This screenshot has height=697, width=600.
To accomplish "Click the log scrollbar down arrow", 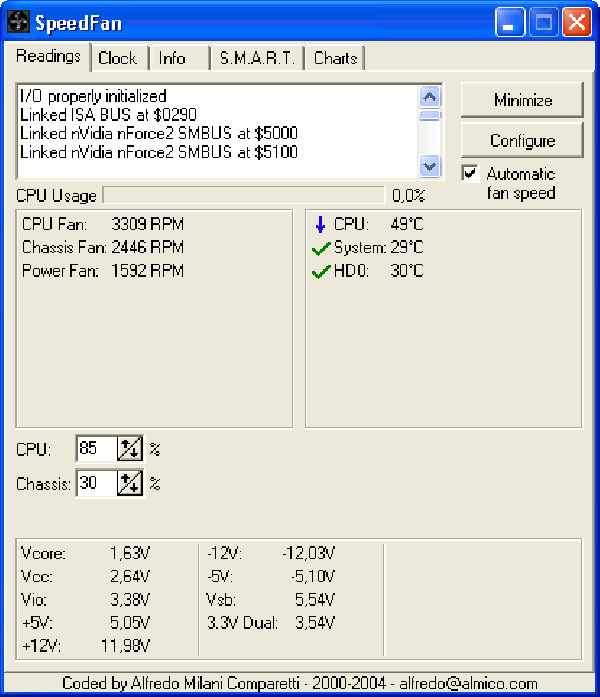I will tap(429, 166).
